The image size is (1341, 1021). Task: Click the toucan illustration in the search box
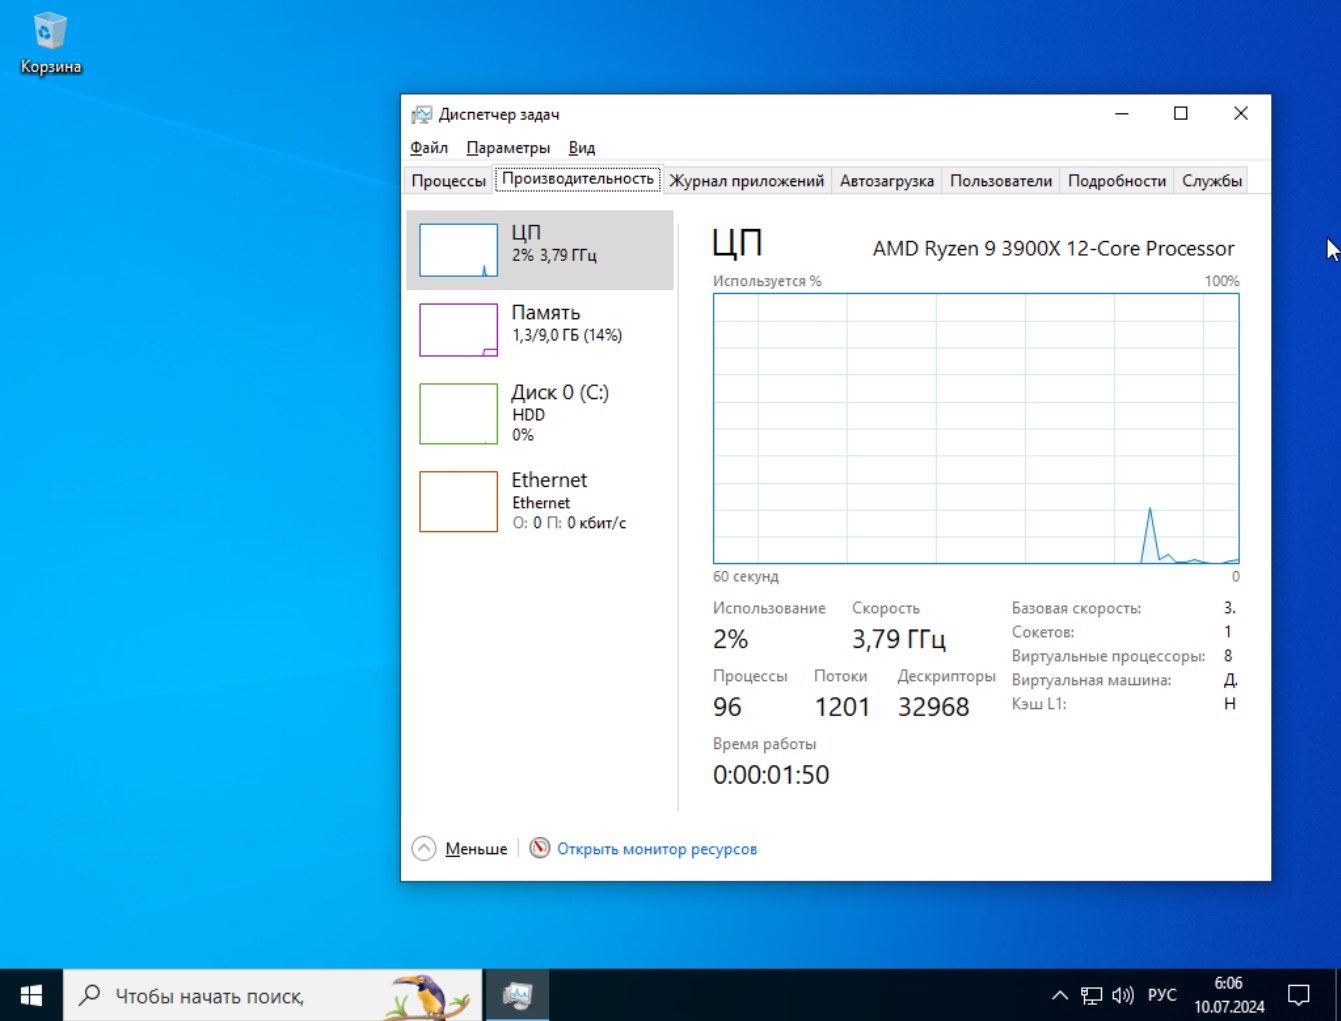pos(430,996)
